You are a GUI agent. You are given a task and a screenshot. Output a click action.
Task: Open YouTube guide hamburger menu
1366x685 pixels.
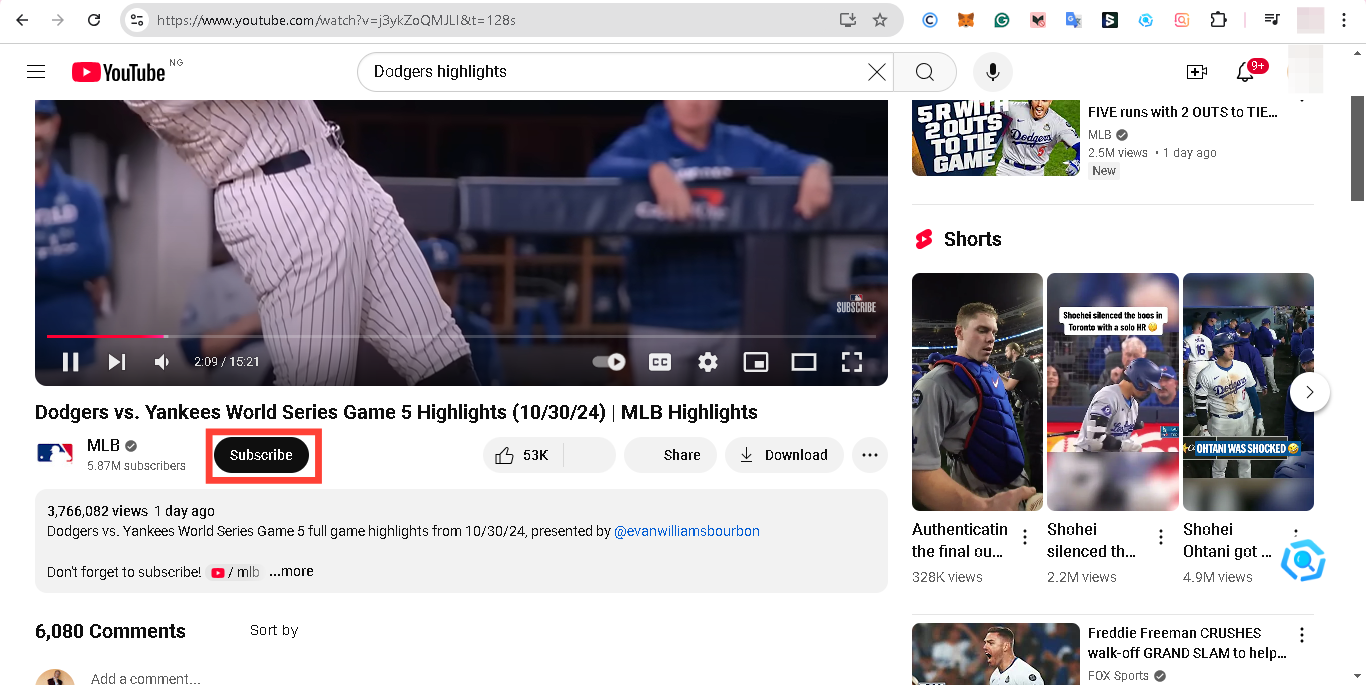pos(36,72)
